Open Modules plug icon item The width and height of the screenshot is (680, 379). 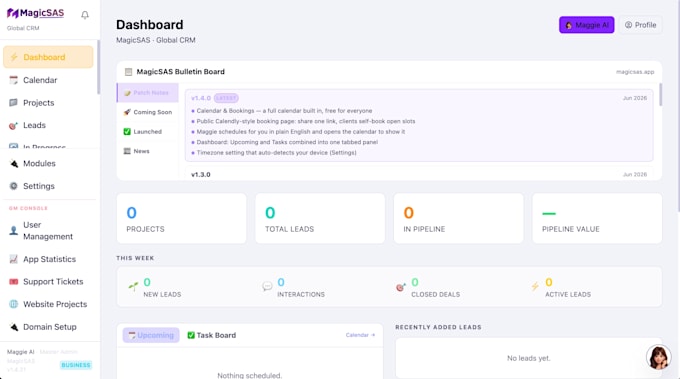48,163
